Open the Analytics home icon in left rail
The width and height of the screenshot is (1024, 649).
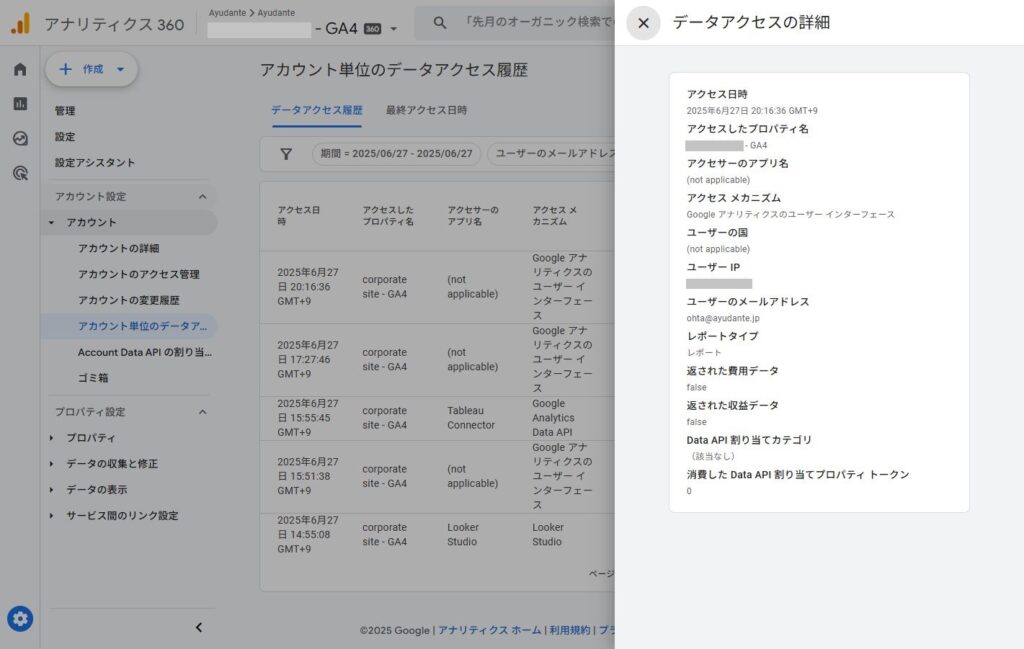(x=20, y=69)
